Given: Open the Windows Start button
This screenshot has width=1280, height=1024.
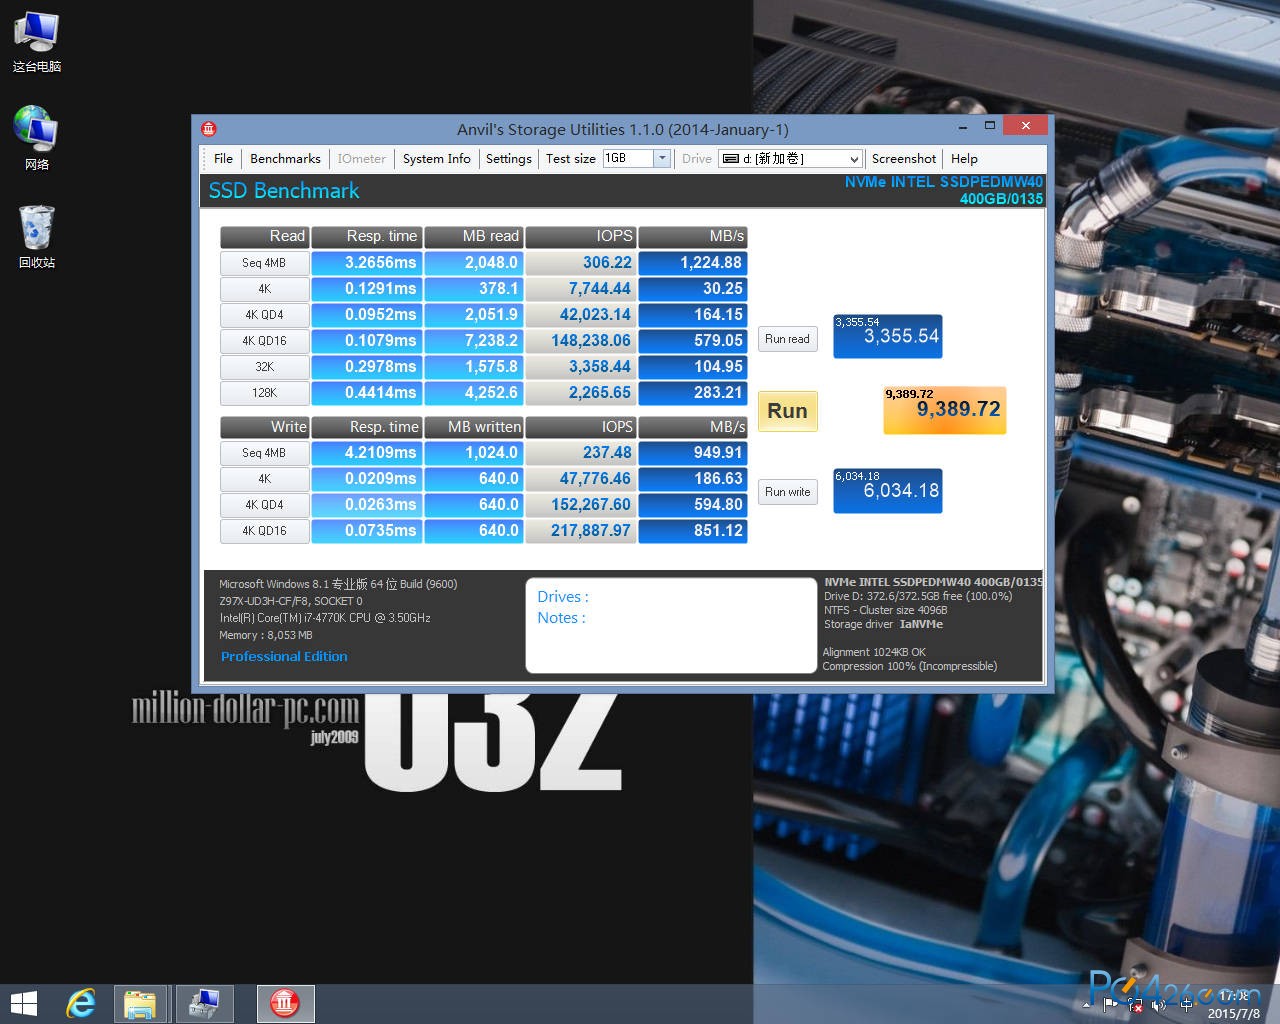Looking at the screenshot, I should 23,1003.
